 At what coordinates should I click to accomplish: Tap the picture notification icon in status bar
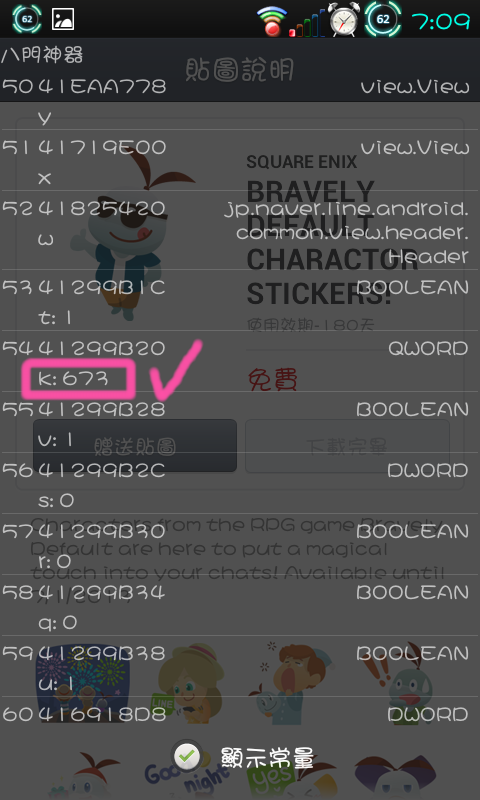pyautogui.click(x=63, y=19)
